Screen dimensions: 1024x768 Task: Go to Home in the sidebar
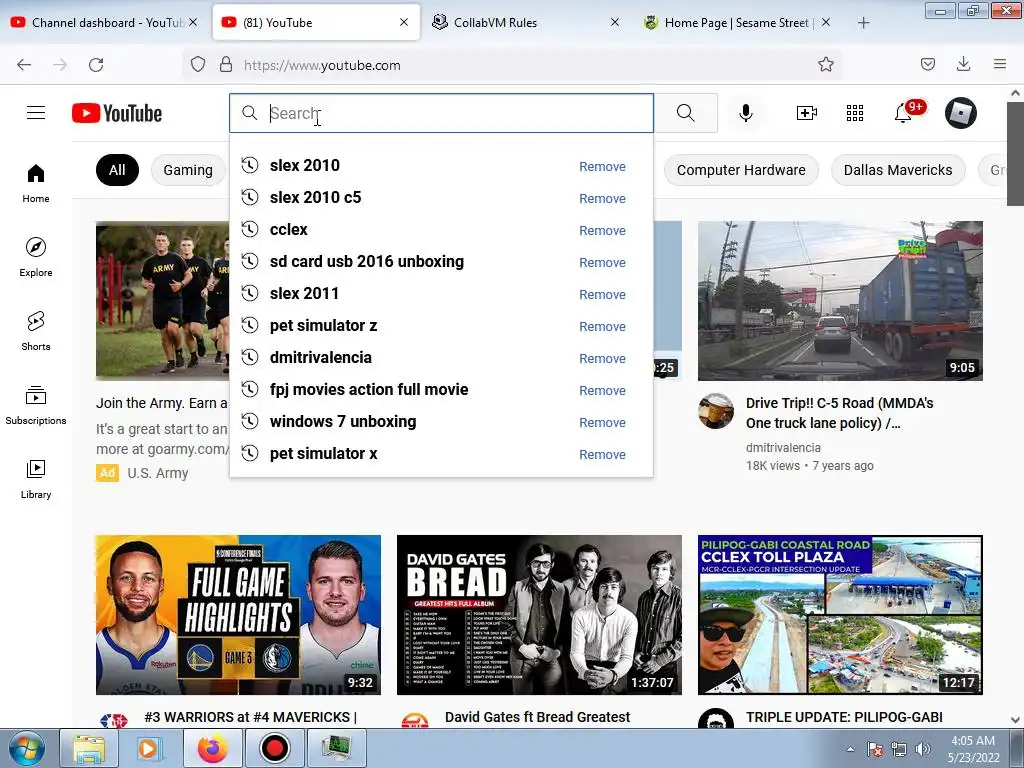[36, 184]
